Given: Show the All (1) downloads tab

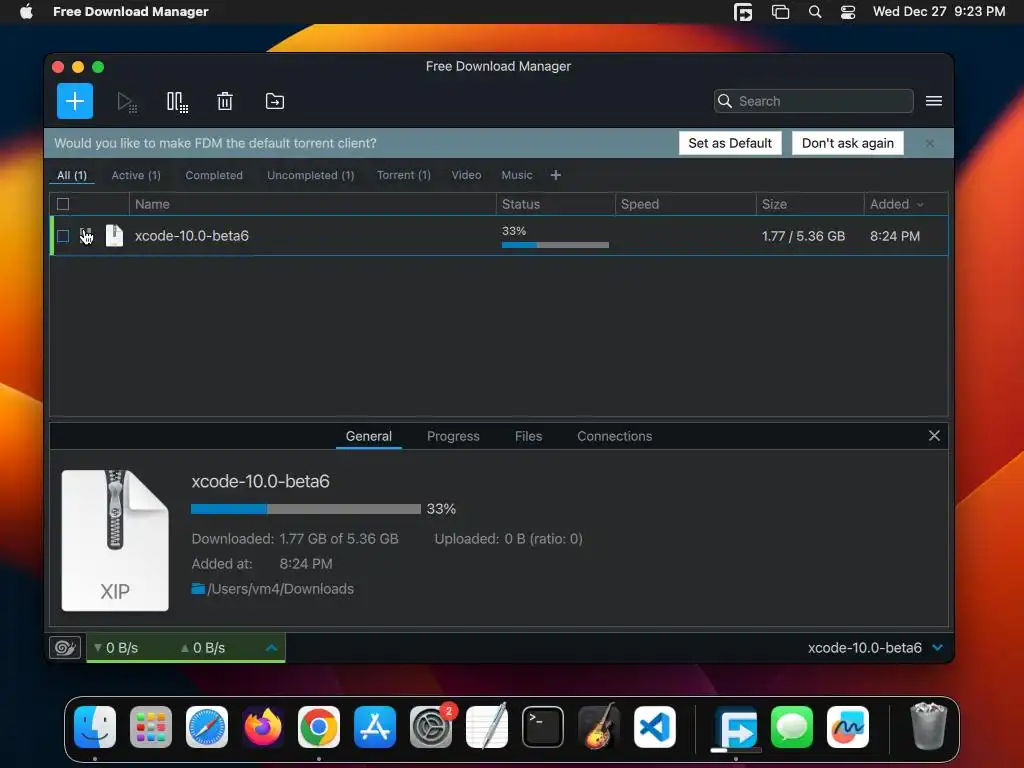Looking at the screenshot, I should pos(72,175).
